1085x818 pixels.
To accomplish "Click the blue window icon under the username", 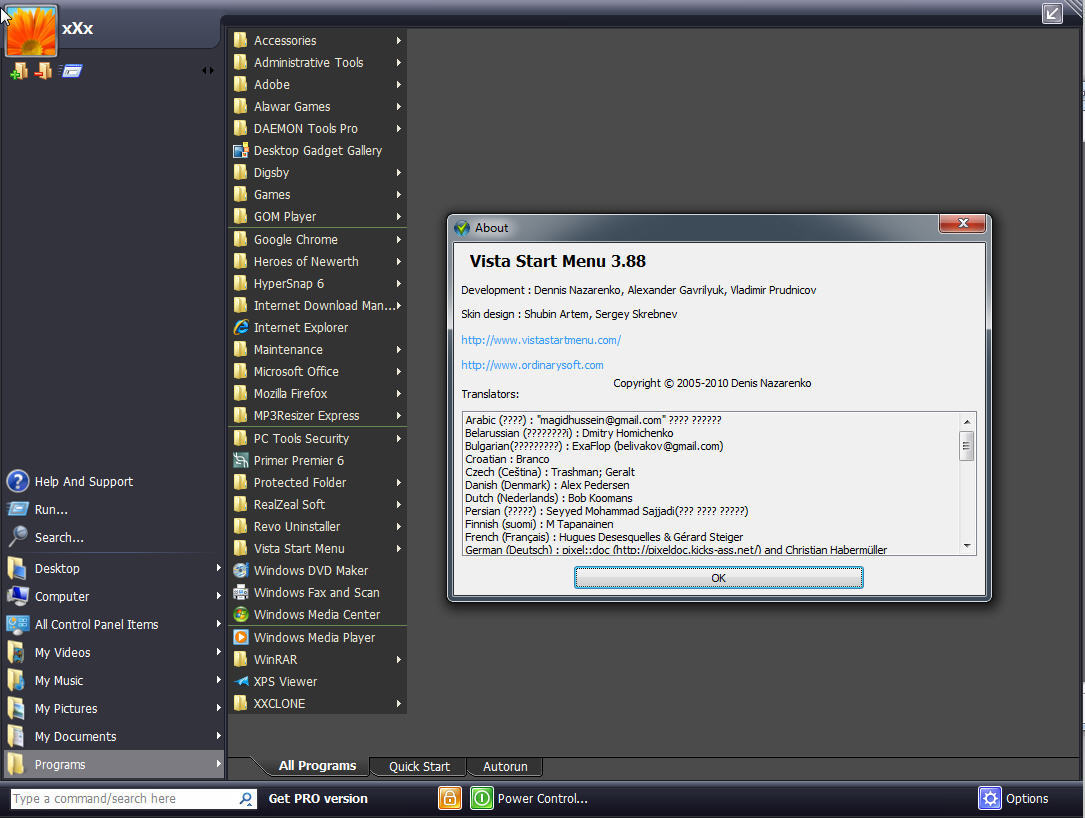I will click(x=71, y=71).
